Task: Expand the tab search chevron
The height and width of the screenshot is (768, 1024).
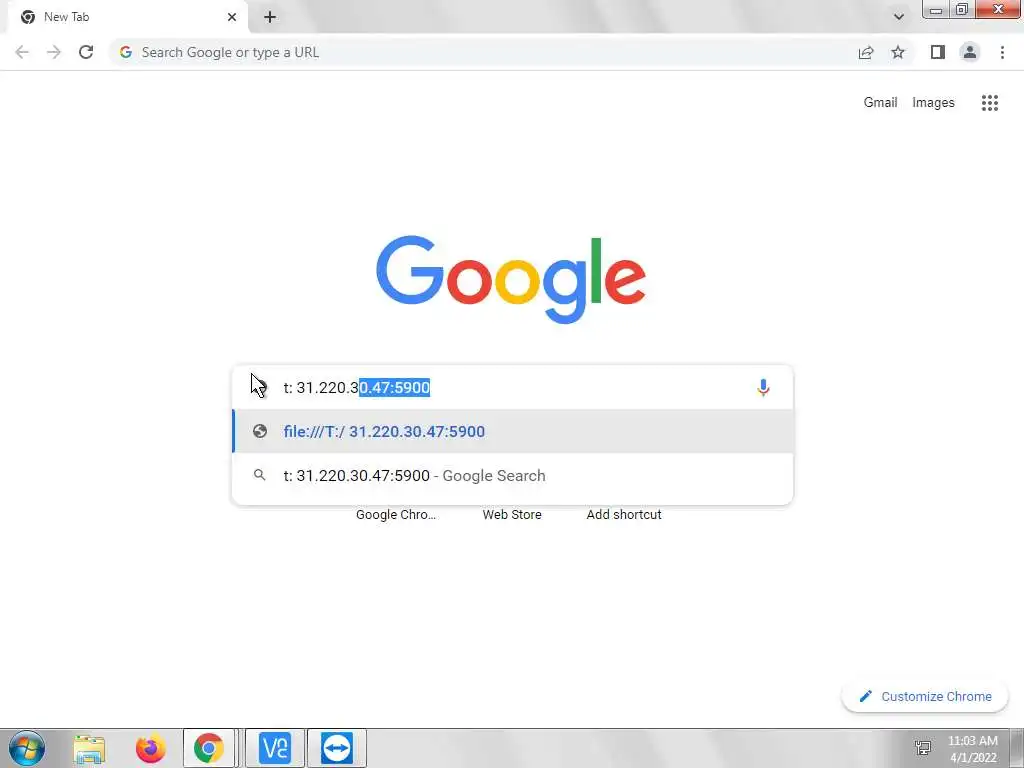Action: pyautogui.click(x=899, y=17)
